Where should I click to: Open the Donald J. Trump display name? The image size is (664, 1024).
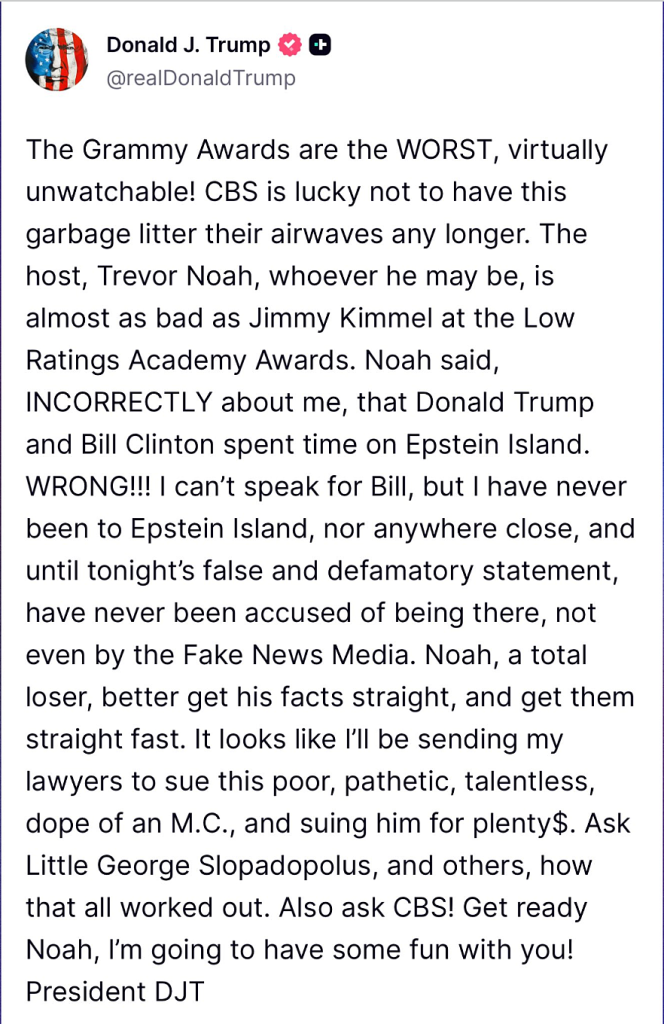[188, 45]
